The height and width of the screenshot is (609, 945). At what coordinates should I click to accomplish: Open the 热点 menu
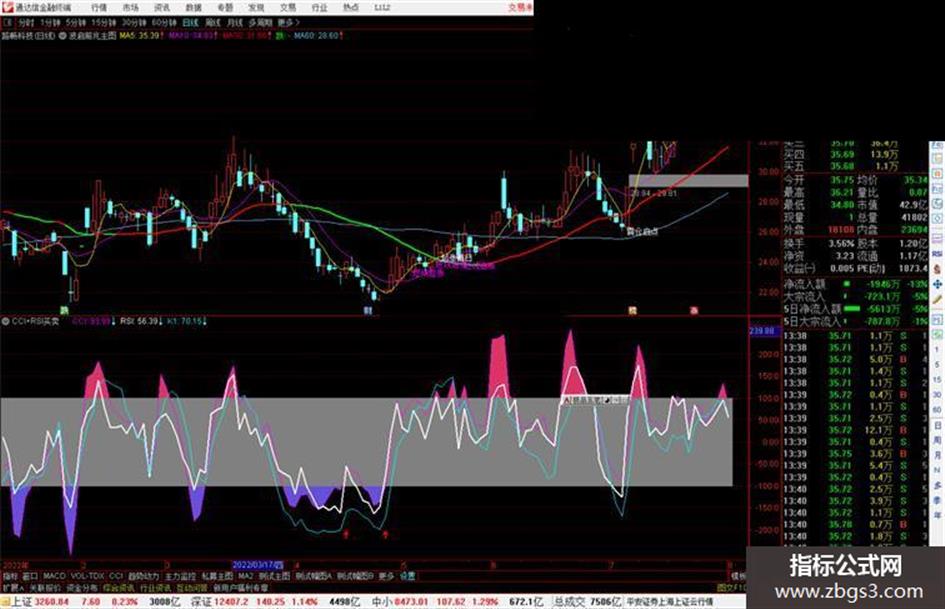[350, 8]
